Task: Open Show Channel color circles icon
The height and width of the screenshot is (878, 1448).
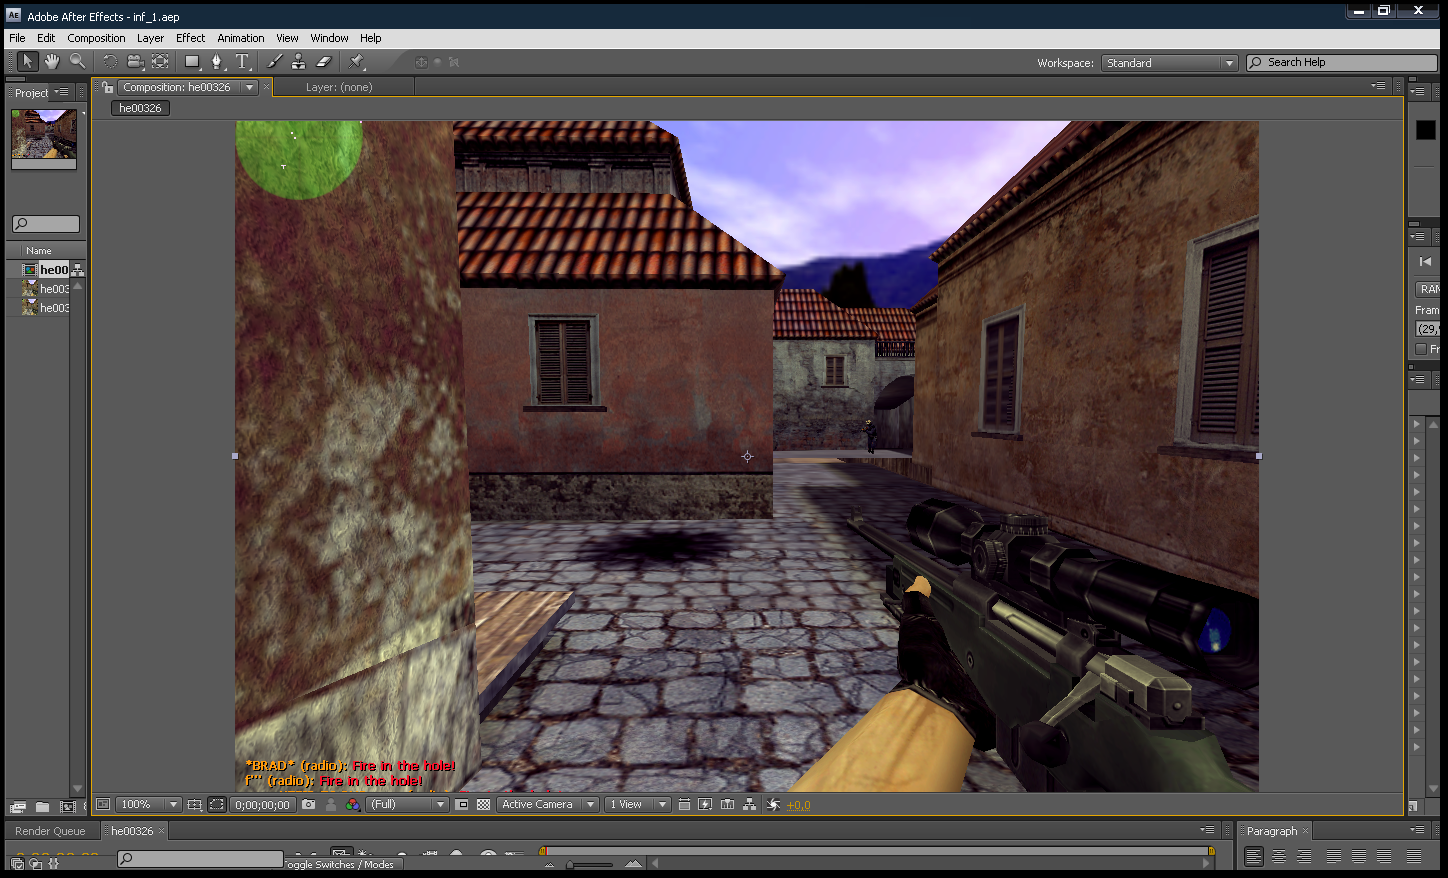Action: point(352,804)
